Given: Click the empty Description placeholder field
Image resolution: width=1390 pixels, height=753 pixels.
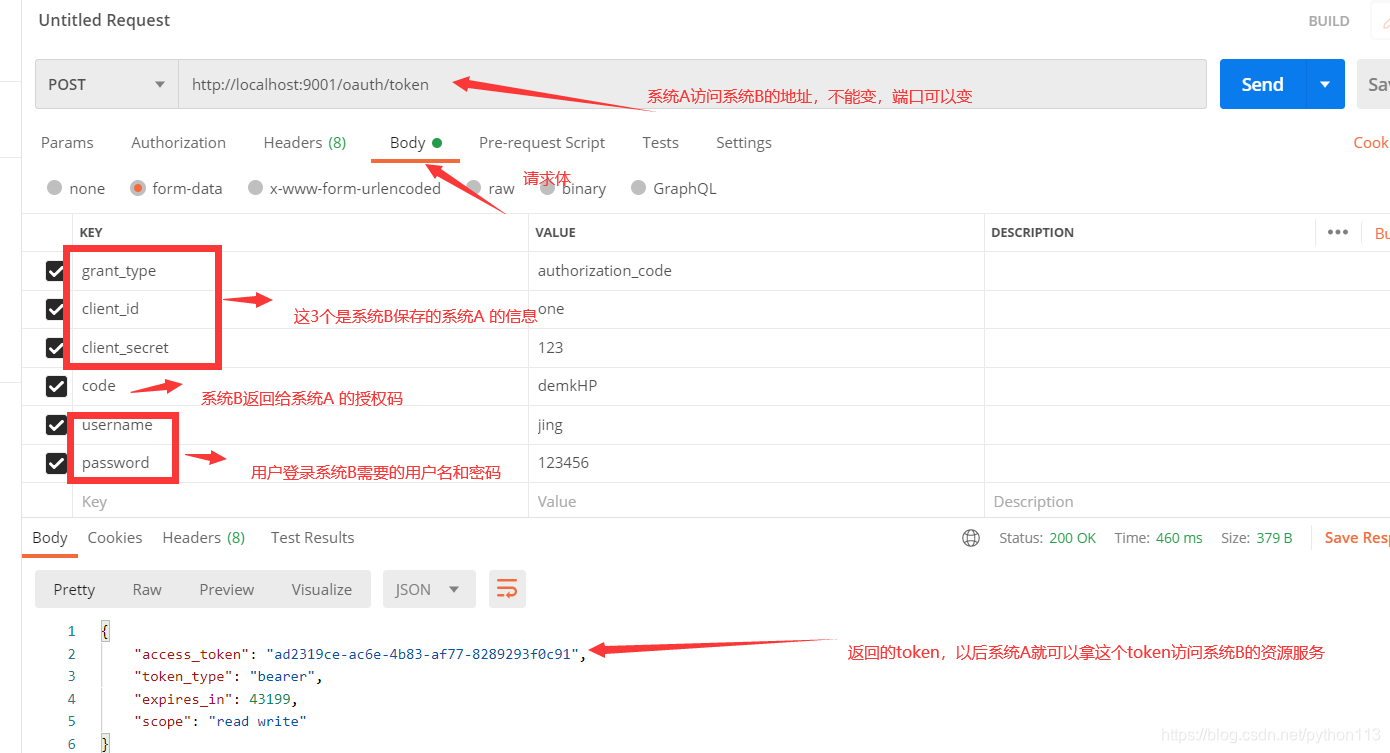Looking at the screenshot, I should [1186, 502].
